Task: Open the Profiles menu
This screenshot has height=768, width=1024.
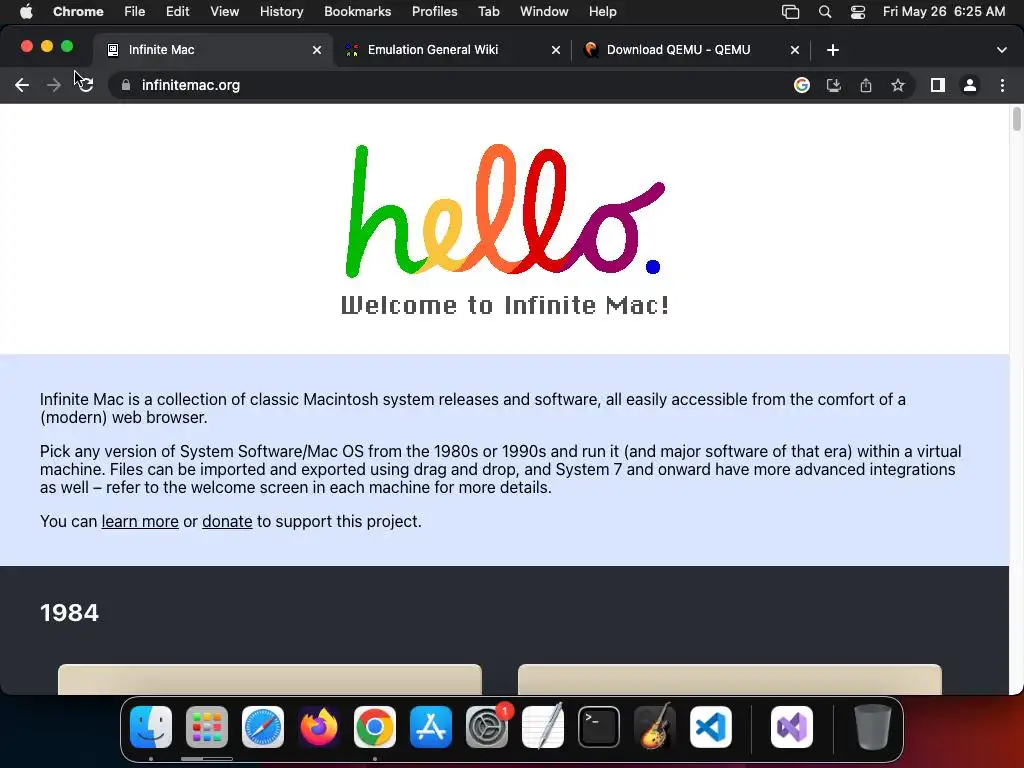Action: tap(434, 11)
